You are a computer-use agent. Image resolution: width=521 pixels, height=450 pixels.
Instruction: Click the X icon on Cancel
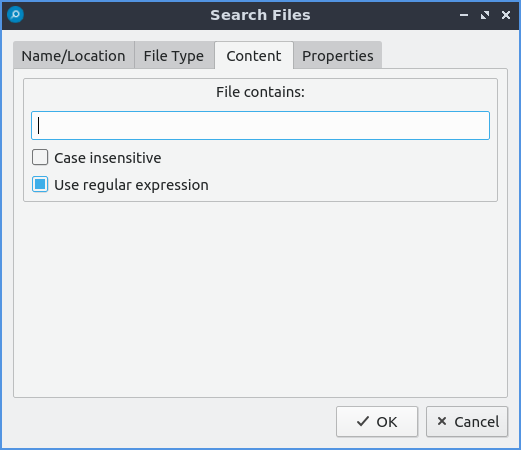click(x=442, y=421)
